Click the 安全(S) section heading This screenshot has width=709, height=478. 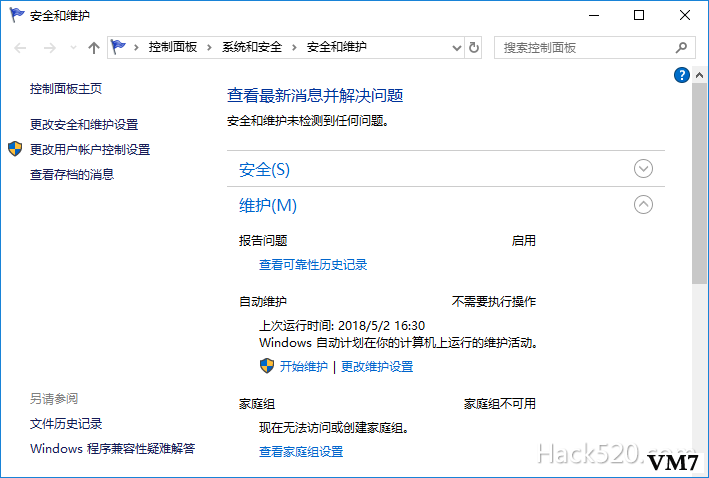pyautogui.click(x=265, y=170)
